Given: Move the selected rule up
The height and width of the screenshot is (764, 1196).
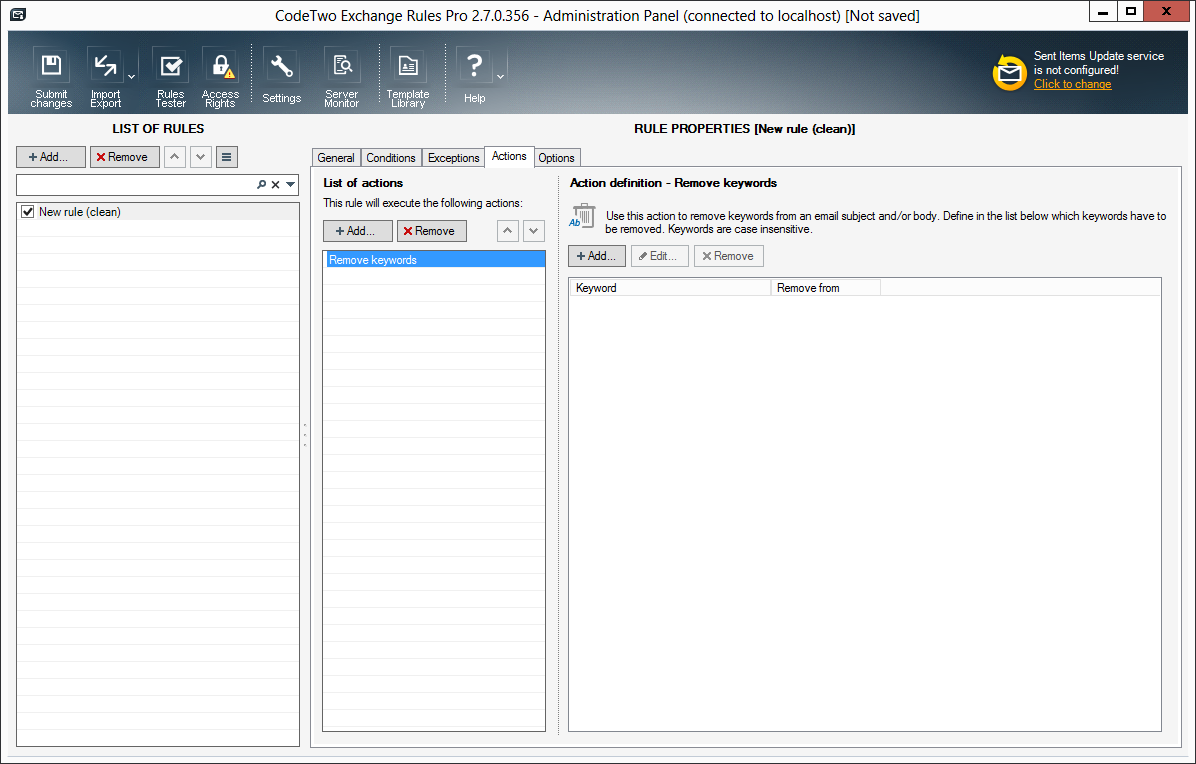Looking at the screenshot, I should (175, 157).
